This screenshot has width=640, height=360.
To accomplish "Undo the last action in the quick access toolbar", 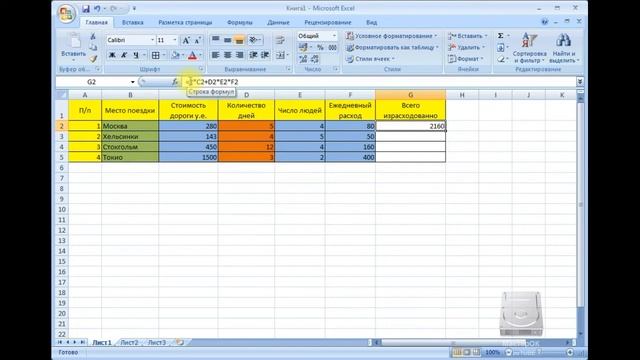I will [x=97, y=8].
